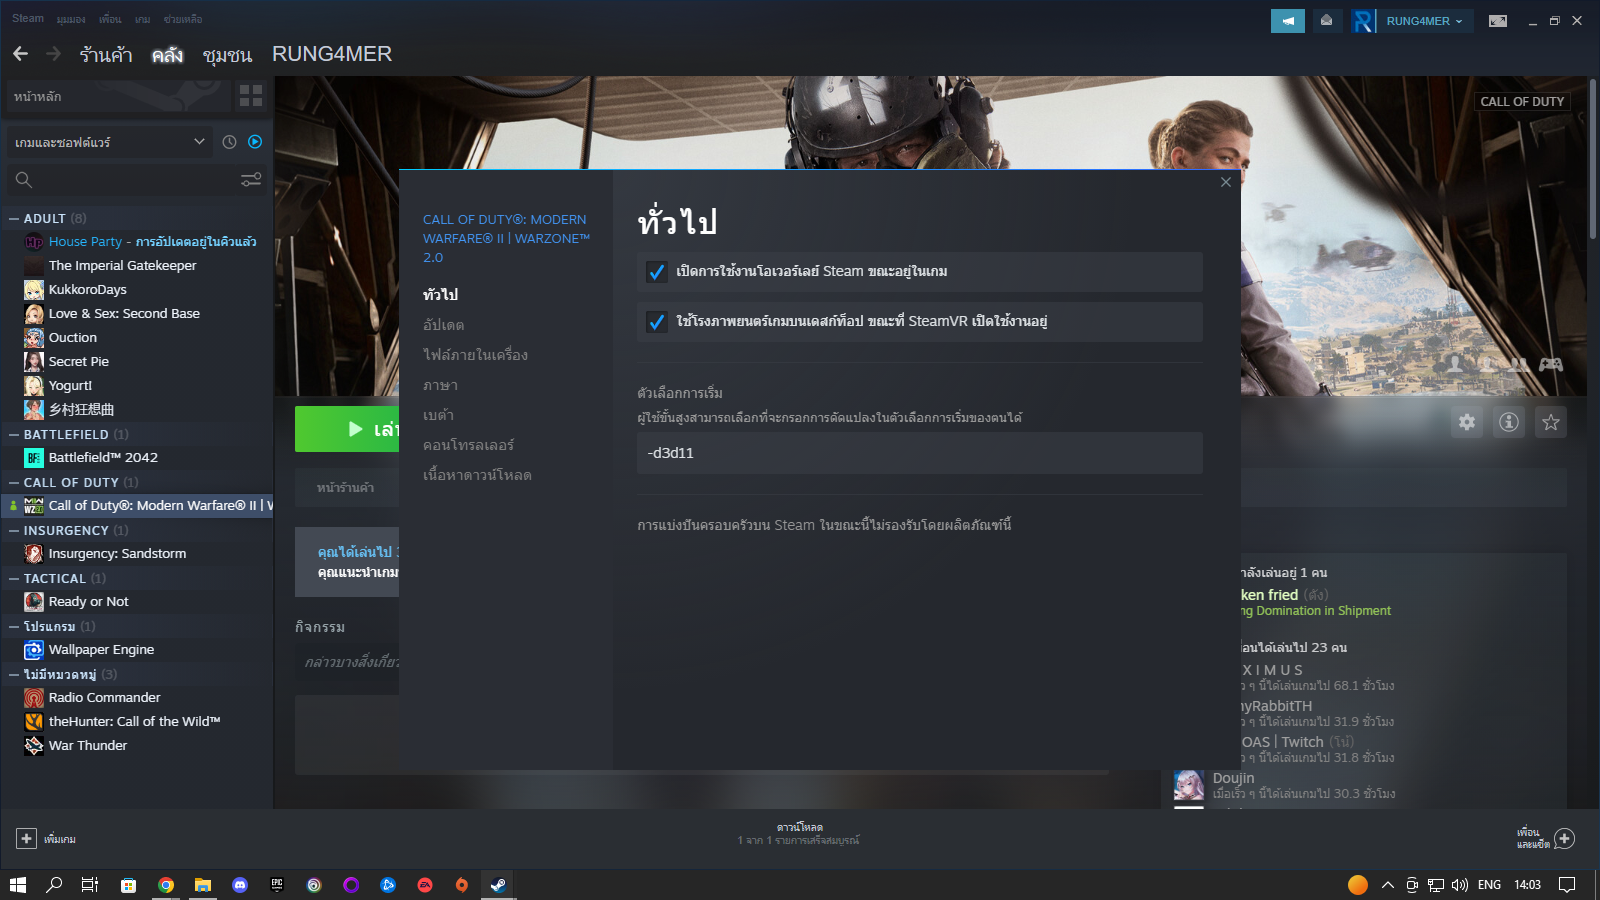Open the ดาวน์โหลด downloads status
The height and width of the screenshot is (900, 1600).
[799, 834]
